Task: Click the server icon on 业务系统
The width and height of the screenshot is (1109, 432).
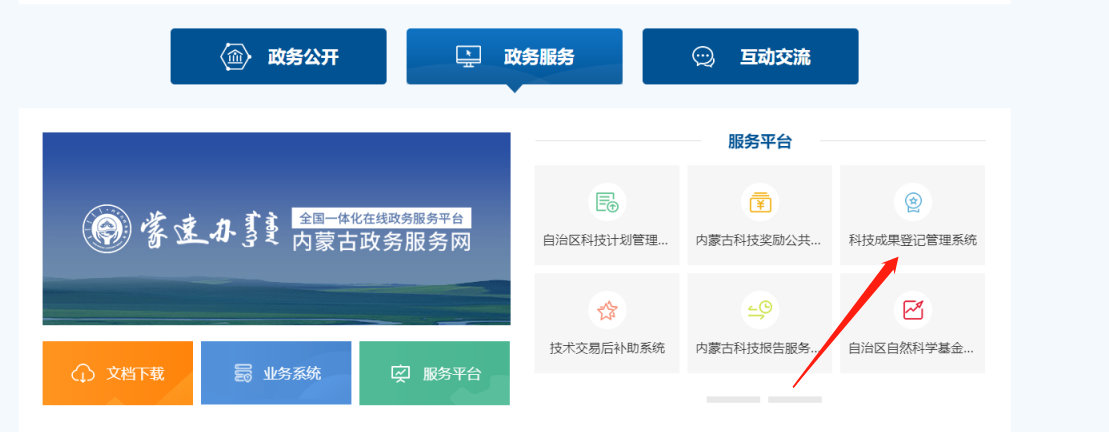Action: (243, 373)
